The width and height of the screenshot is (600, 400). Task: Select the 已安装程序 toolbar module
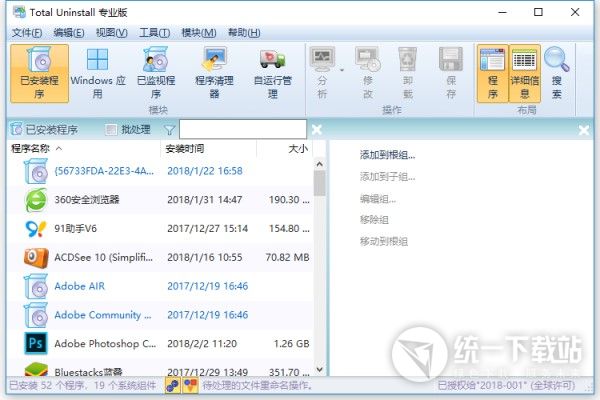pyautogui.click(x=35, y=74)
